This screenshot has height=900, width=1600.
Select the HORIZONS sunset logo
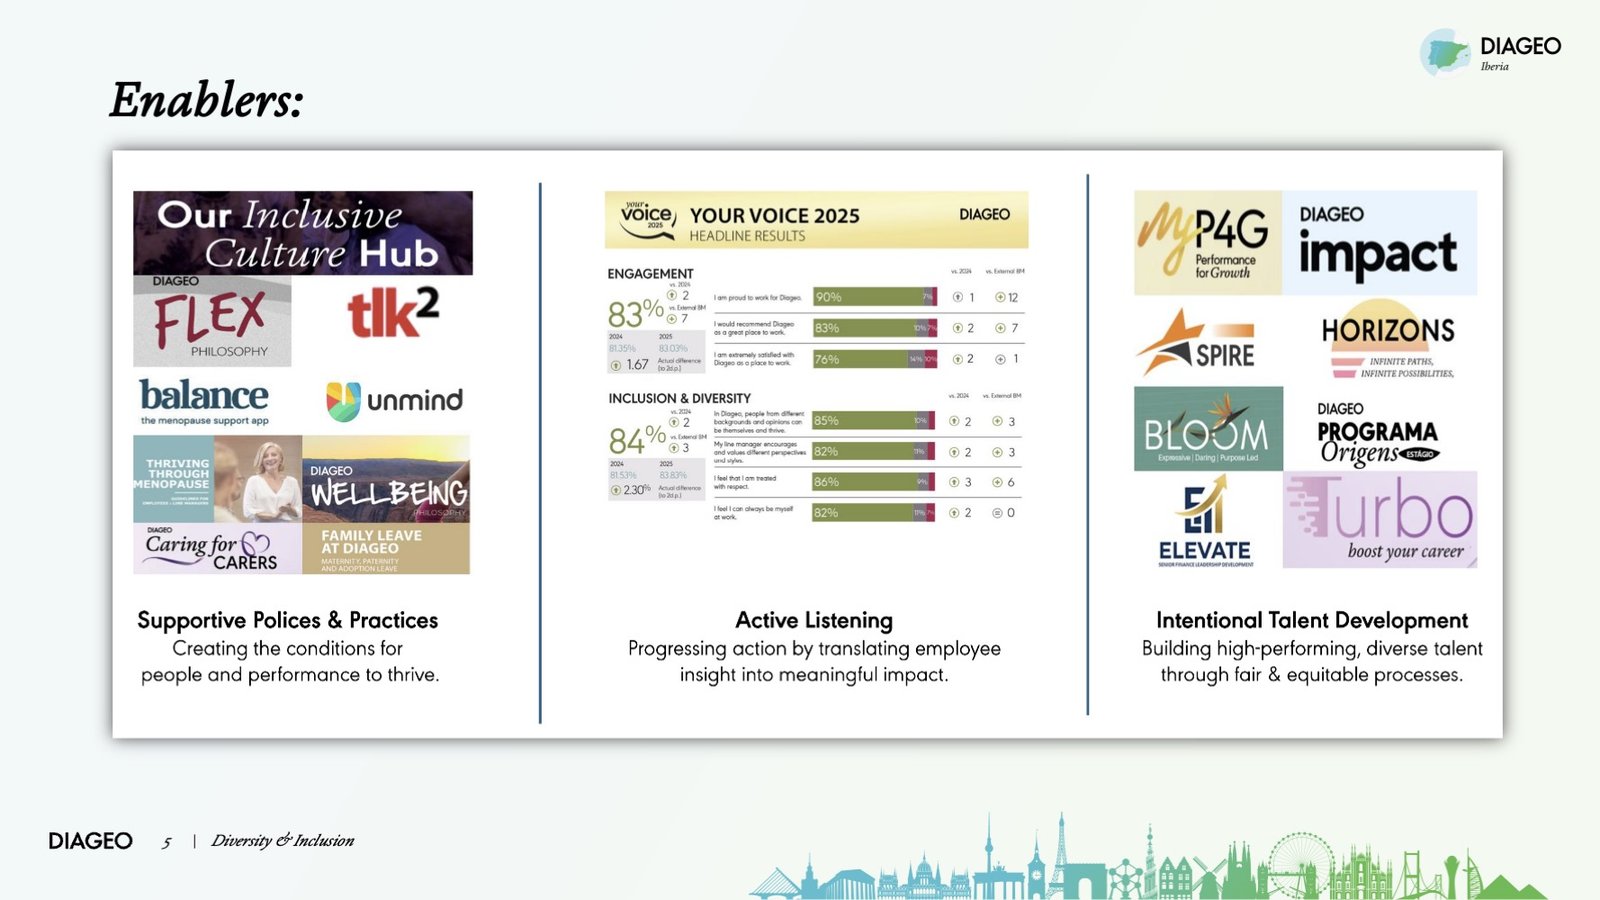[1387, 340]
